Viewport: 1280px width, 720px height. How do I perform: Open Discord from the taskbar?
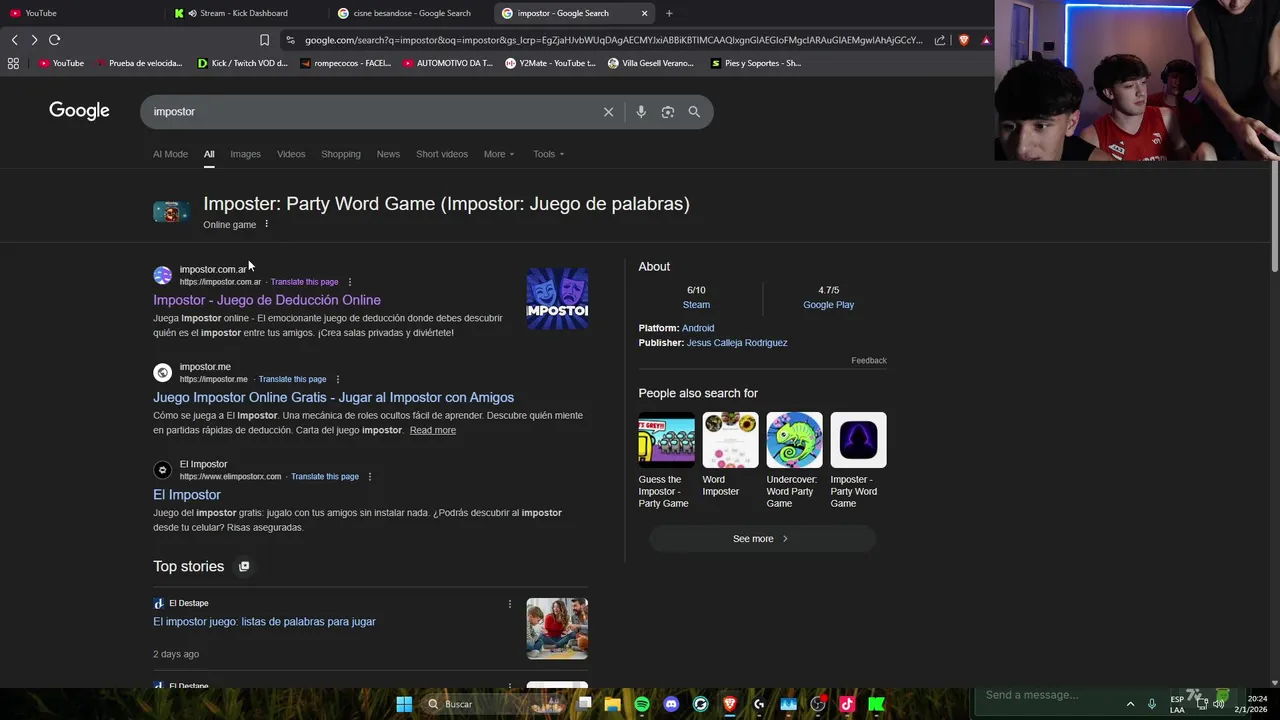671,704
